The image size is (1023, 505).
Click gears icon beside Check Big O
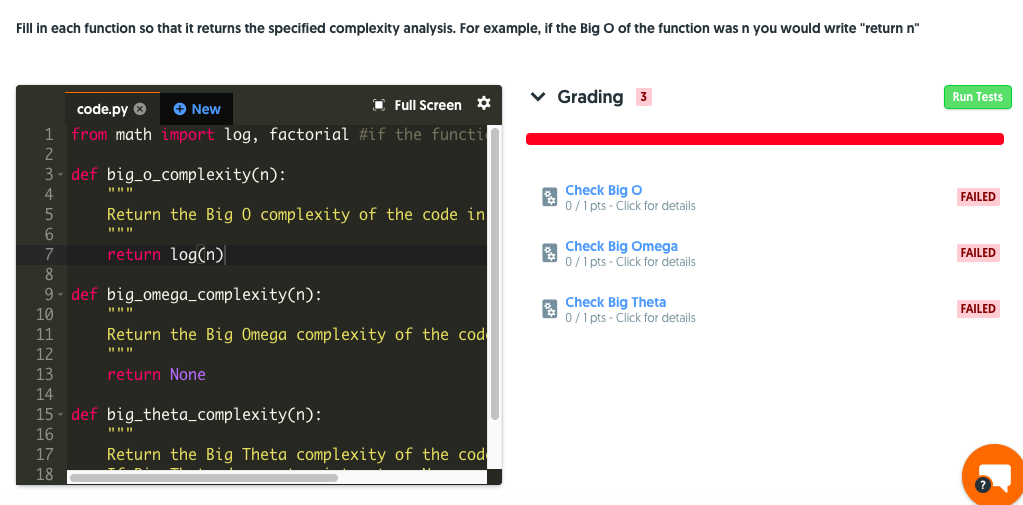coord(550,197)
